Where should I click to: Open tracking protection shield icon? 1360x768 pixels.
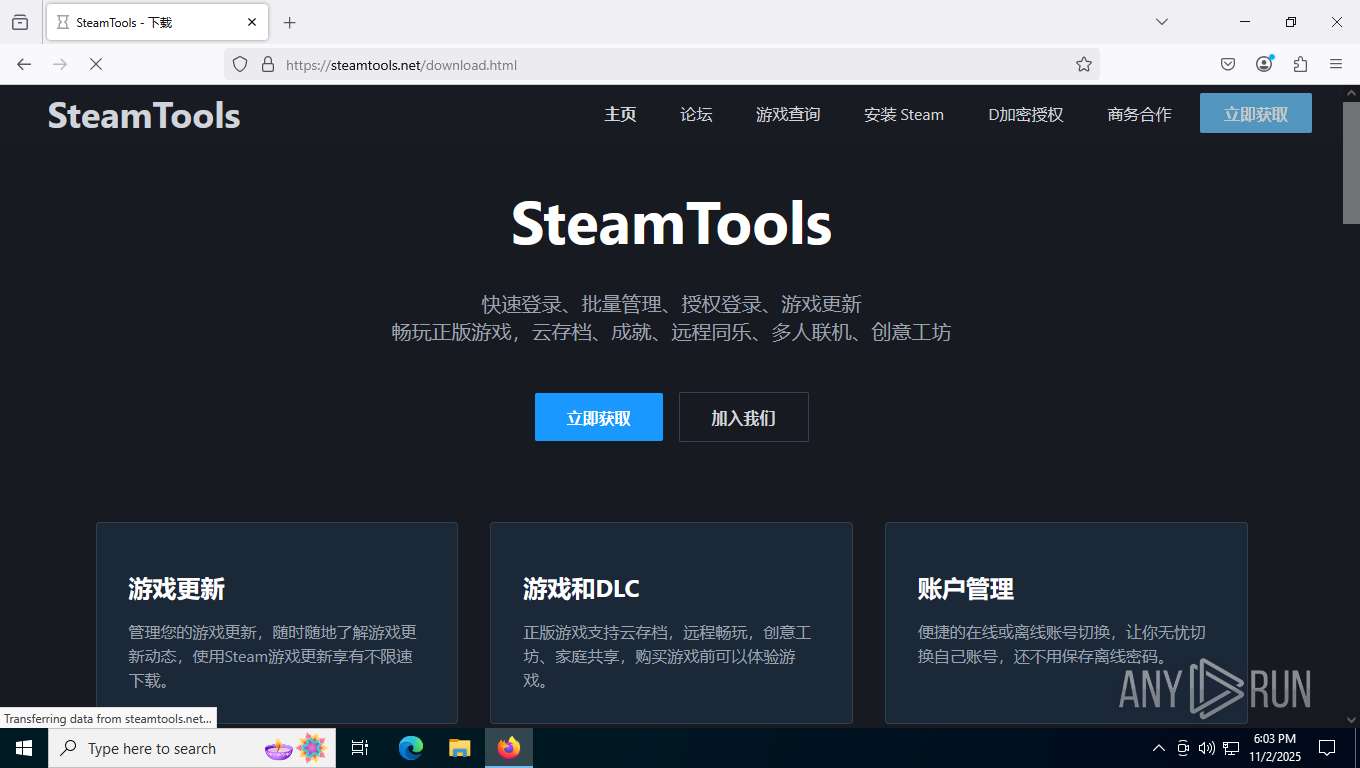(x=240, y=64)
